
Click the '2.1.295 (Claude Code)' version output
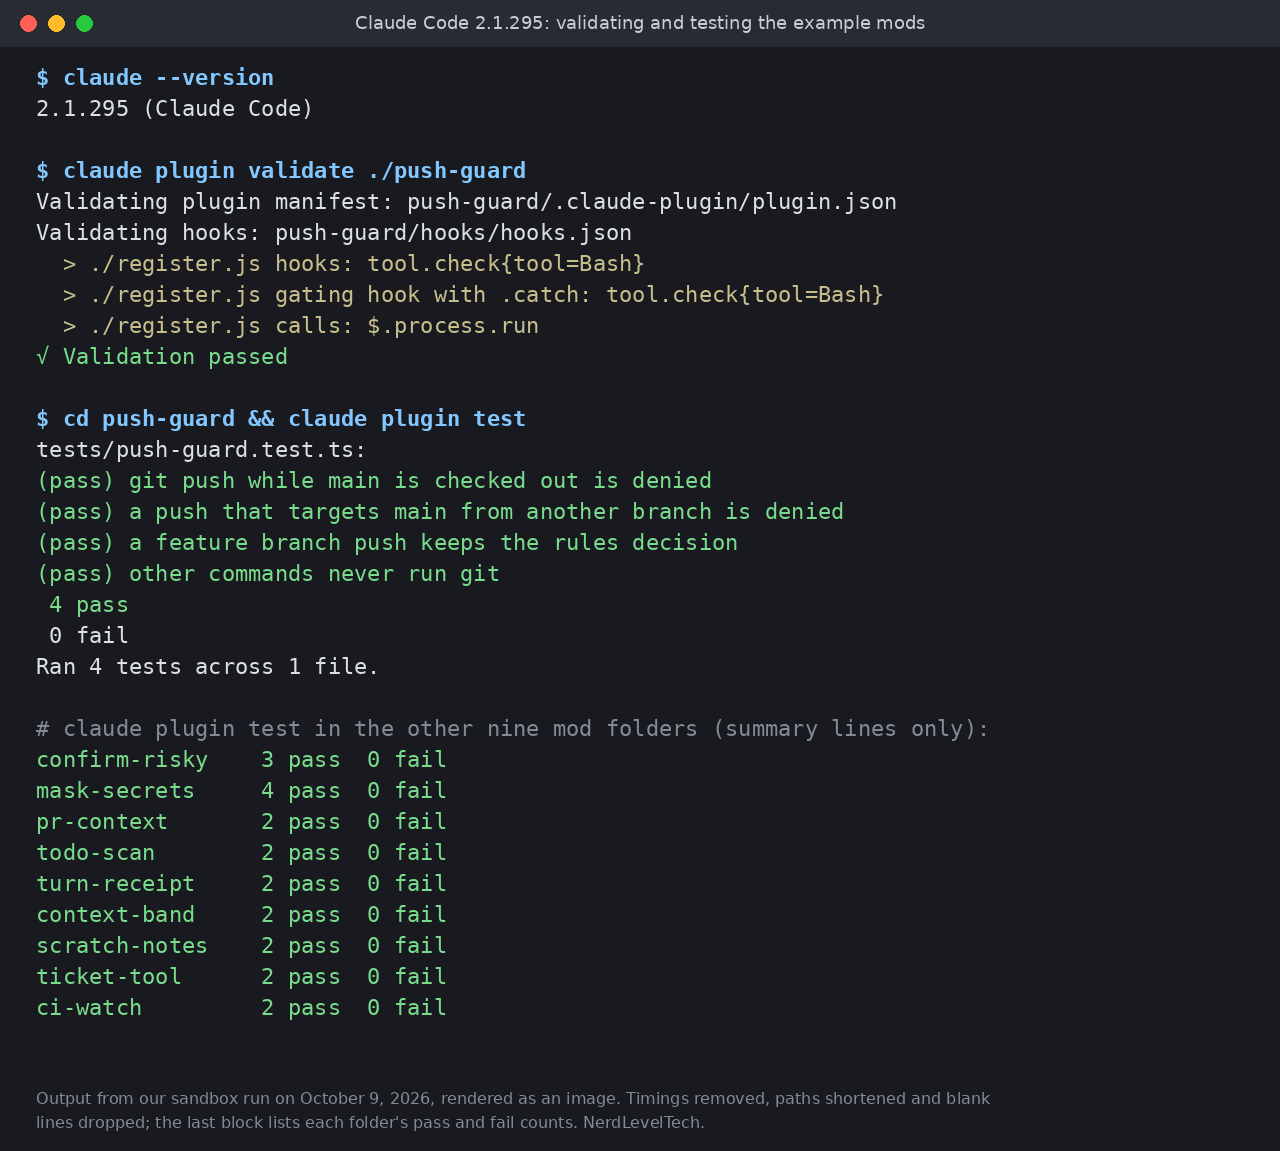pyautogui.click(x=175, y=109)
